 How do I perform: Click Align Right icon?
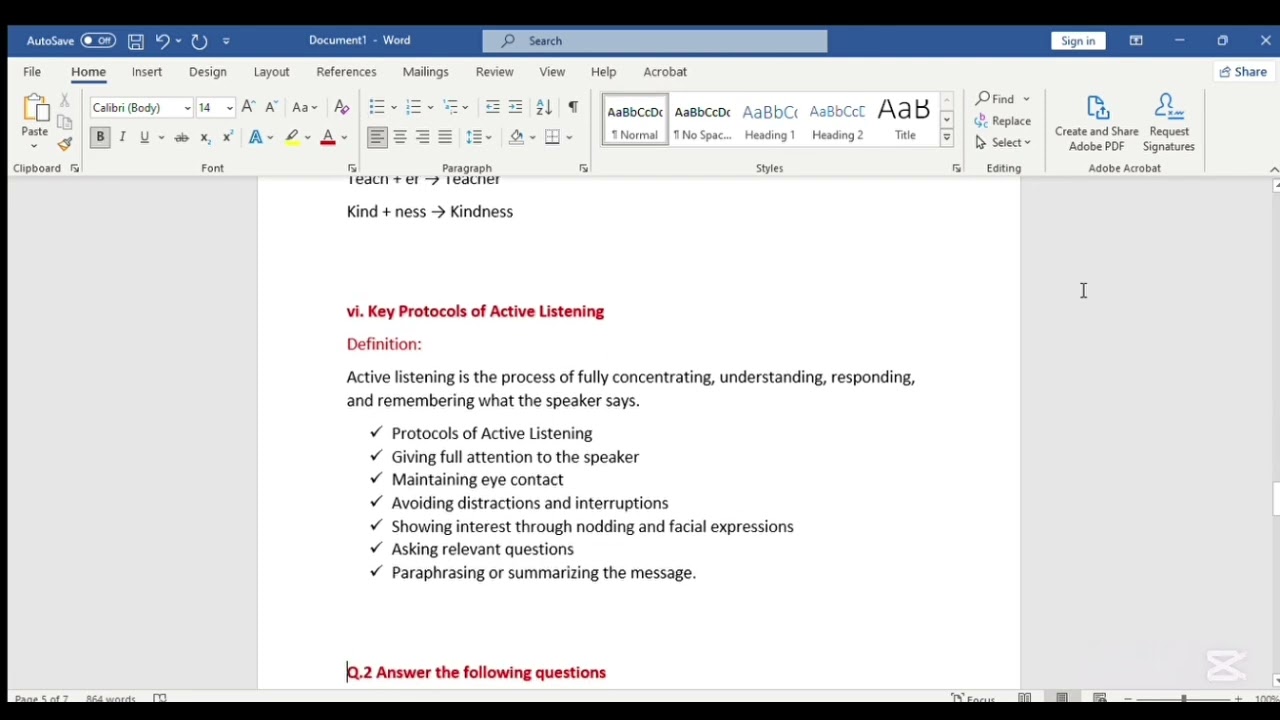coord(422,138)
